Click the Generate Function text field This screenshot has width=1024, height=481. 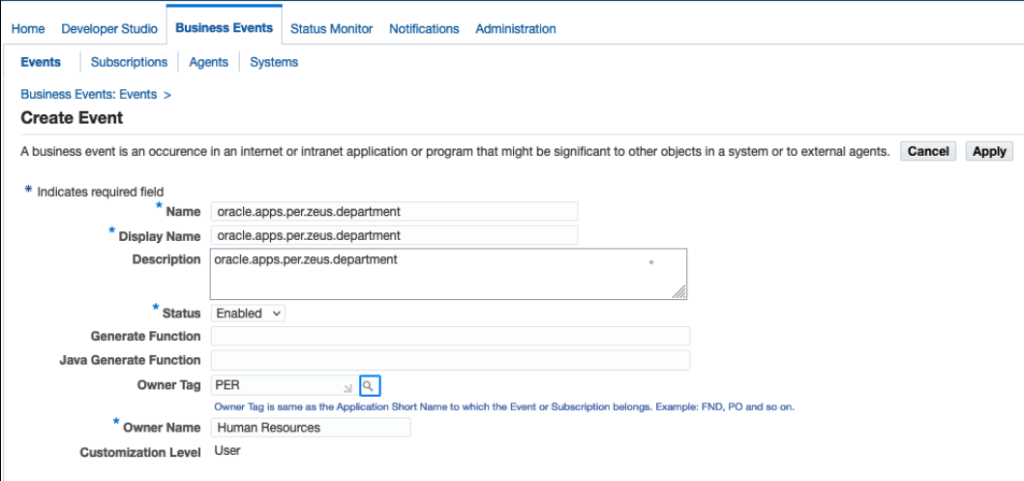click(450, 336)
